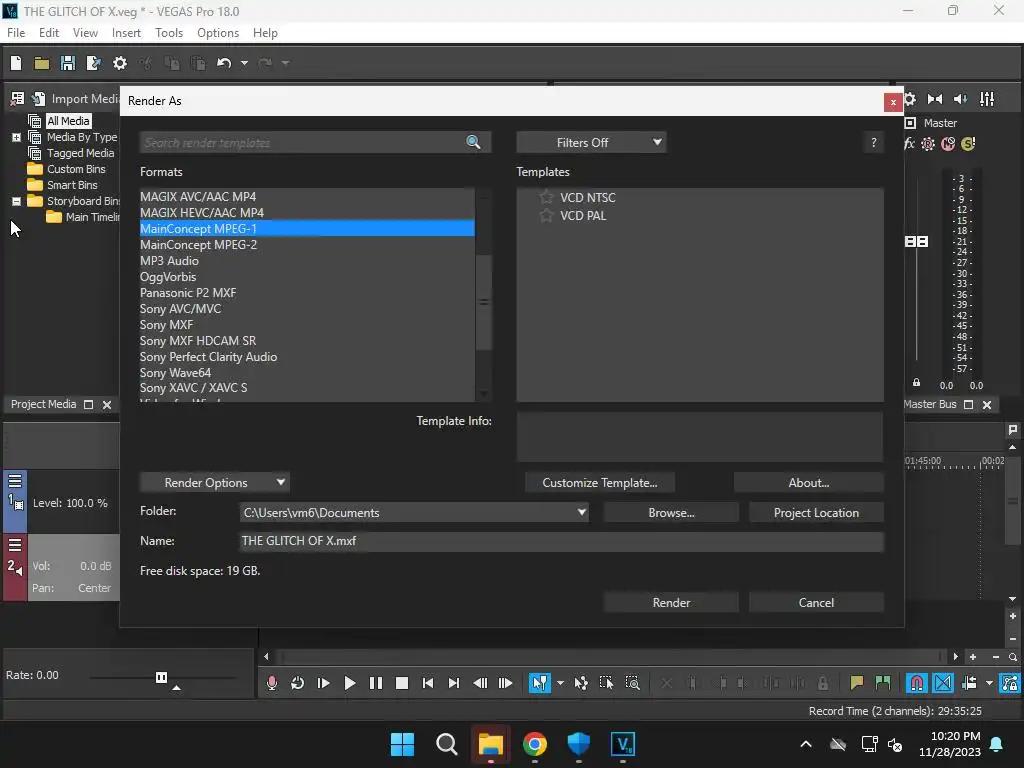Screen dimensions: 1024x768
Task: Click the Windows Security shield taskbar icon
Action: [x=579, y=744]
